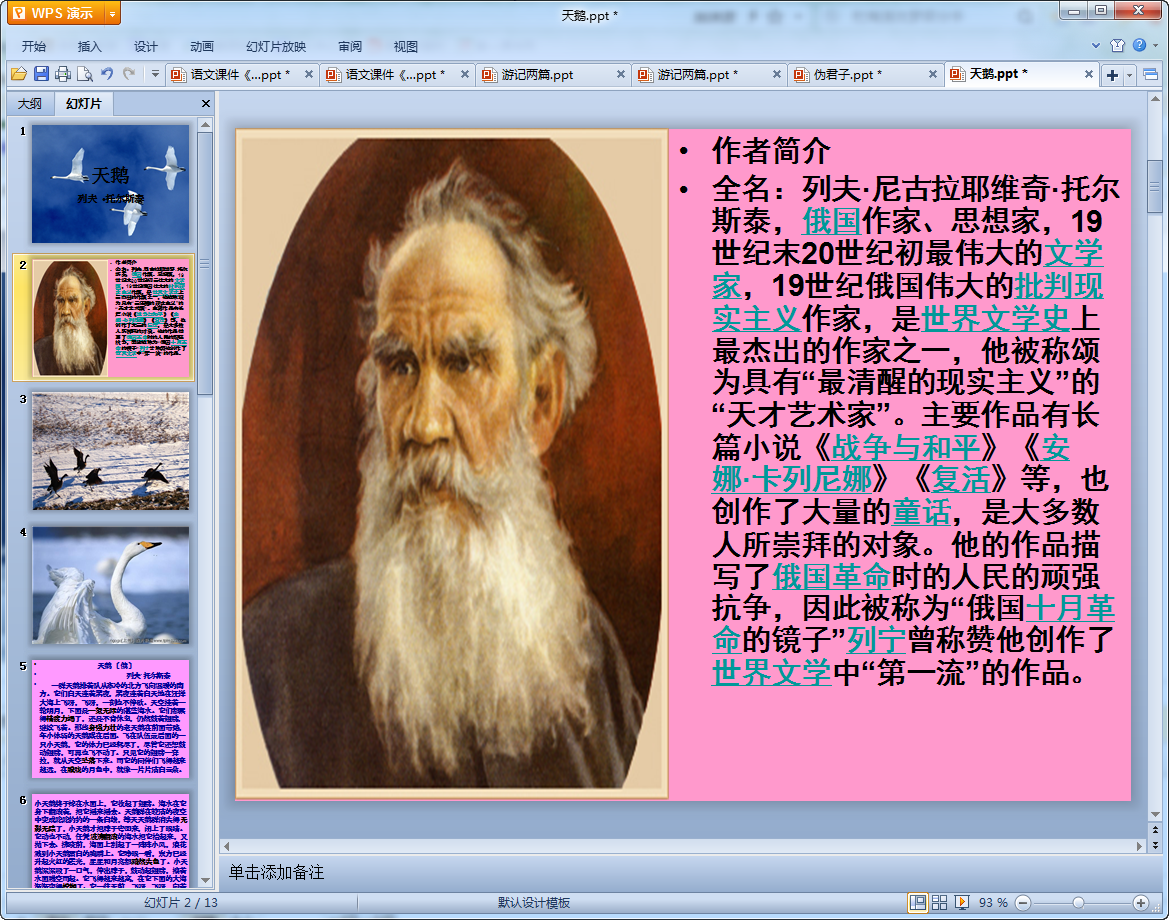Expand quick access toolbar options arrow
Viewport: 1169px width, 920px height.
[x=155, y=74]
